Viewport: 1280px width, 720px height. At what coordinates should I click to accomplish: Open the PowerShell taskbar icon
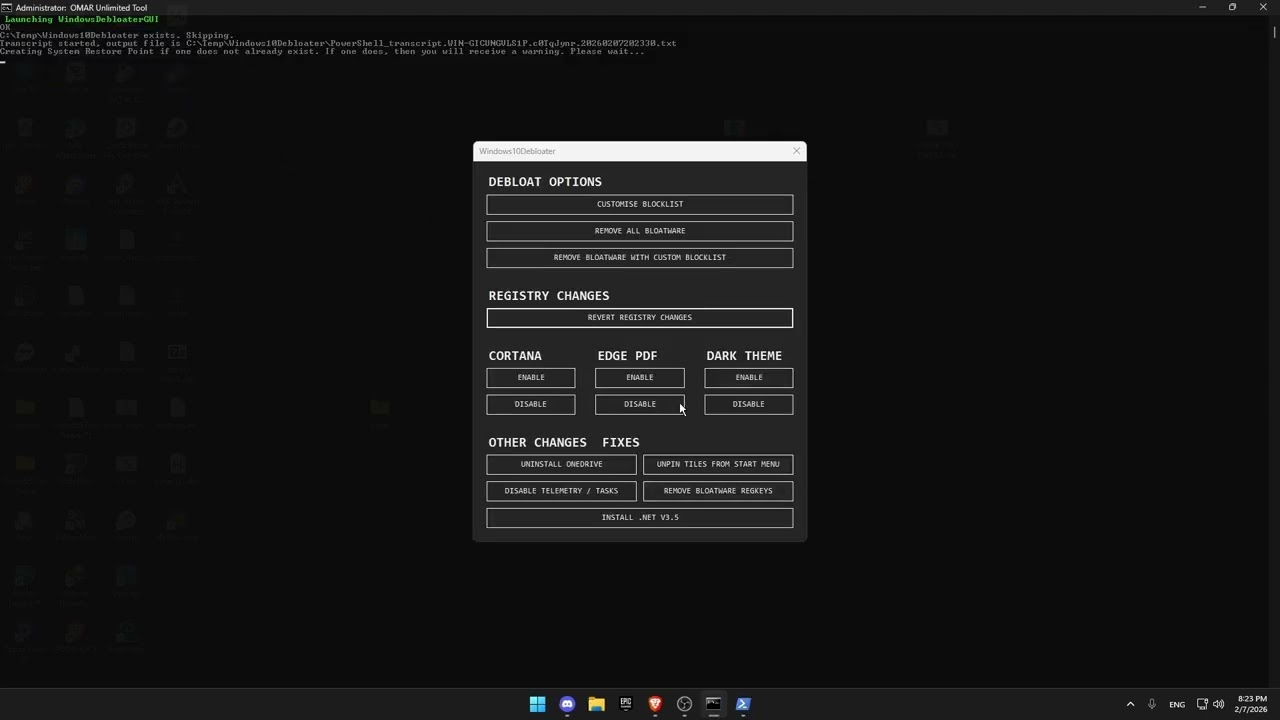(743, 704)
